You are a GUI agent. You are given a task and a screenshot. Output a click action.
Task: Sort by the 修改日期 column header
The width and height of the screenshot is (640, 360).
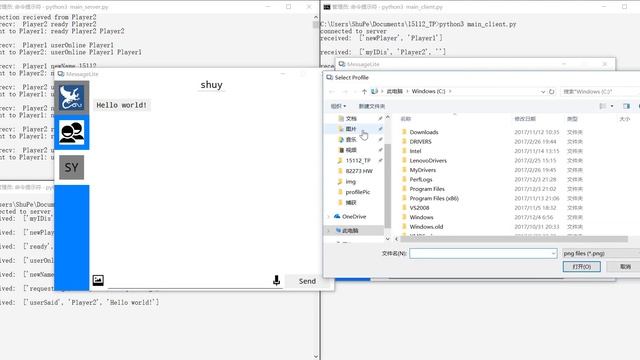525,119
